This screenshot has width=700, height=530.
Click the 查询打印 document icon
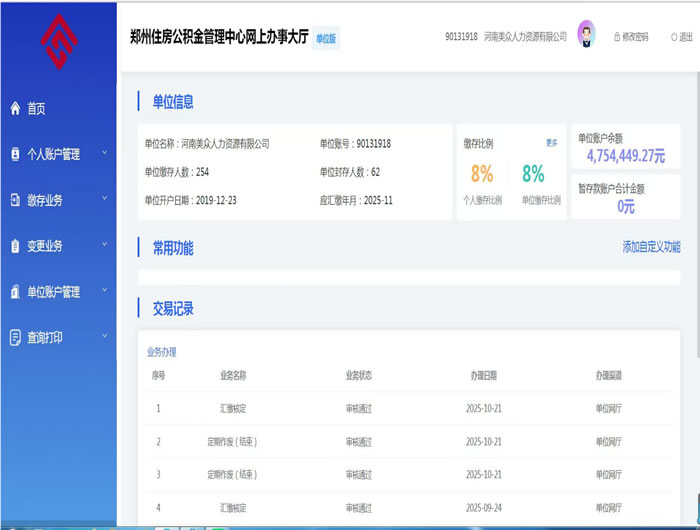(15, 338)
